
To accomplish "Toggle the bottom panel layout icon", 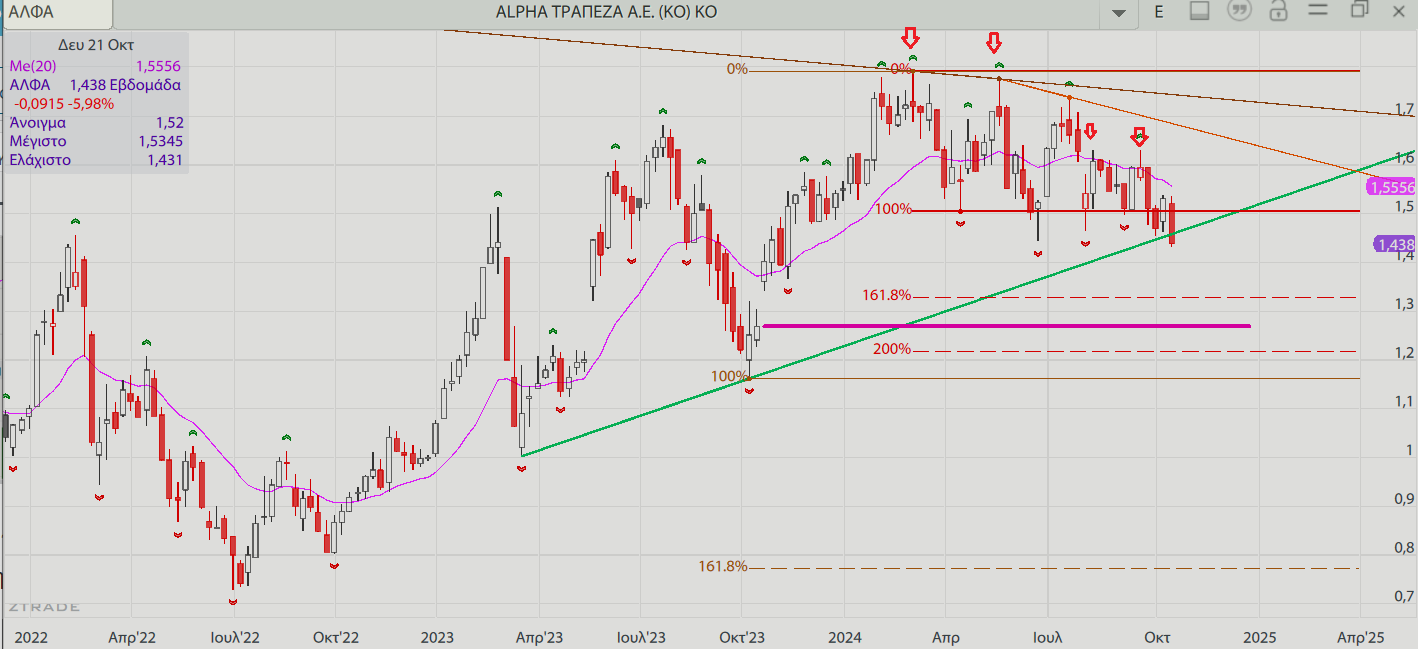I will pyautogui.click(x=1200, y=11).
